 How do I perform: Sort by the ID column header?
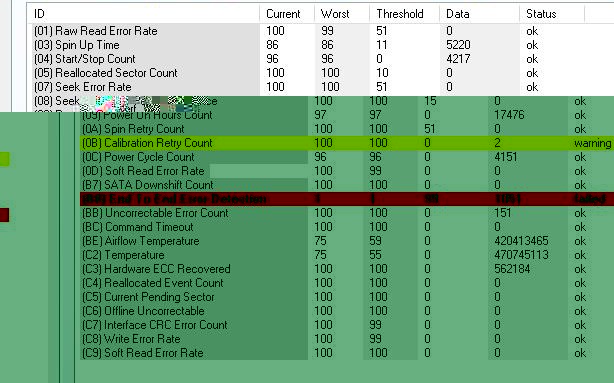[x=144, y=14]
